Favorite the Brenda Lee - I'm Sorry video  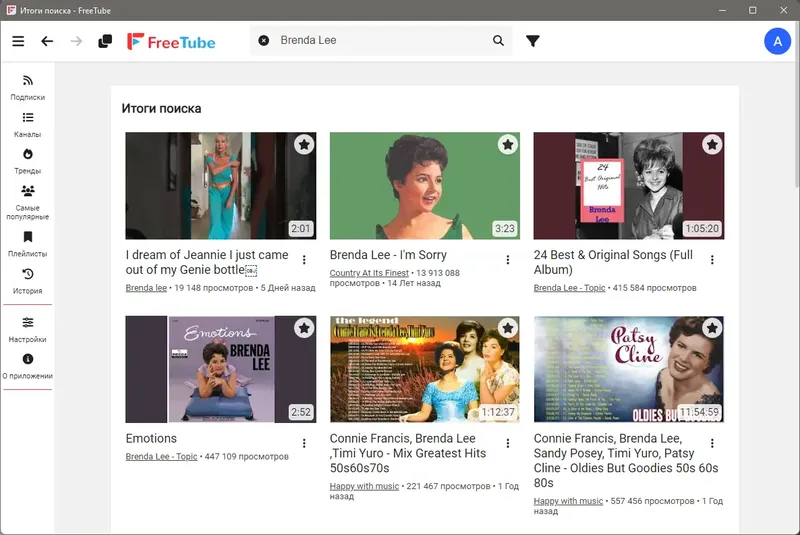(x=508, y=145)
